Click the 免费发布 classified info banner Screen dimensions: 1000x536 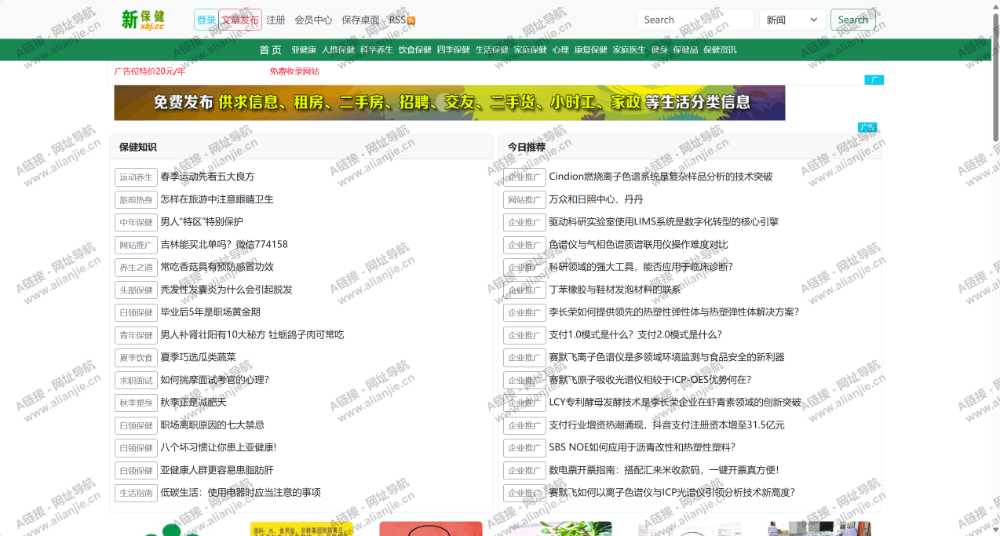point(450,103)
